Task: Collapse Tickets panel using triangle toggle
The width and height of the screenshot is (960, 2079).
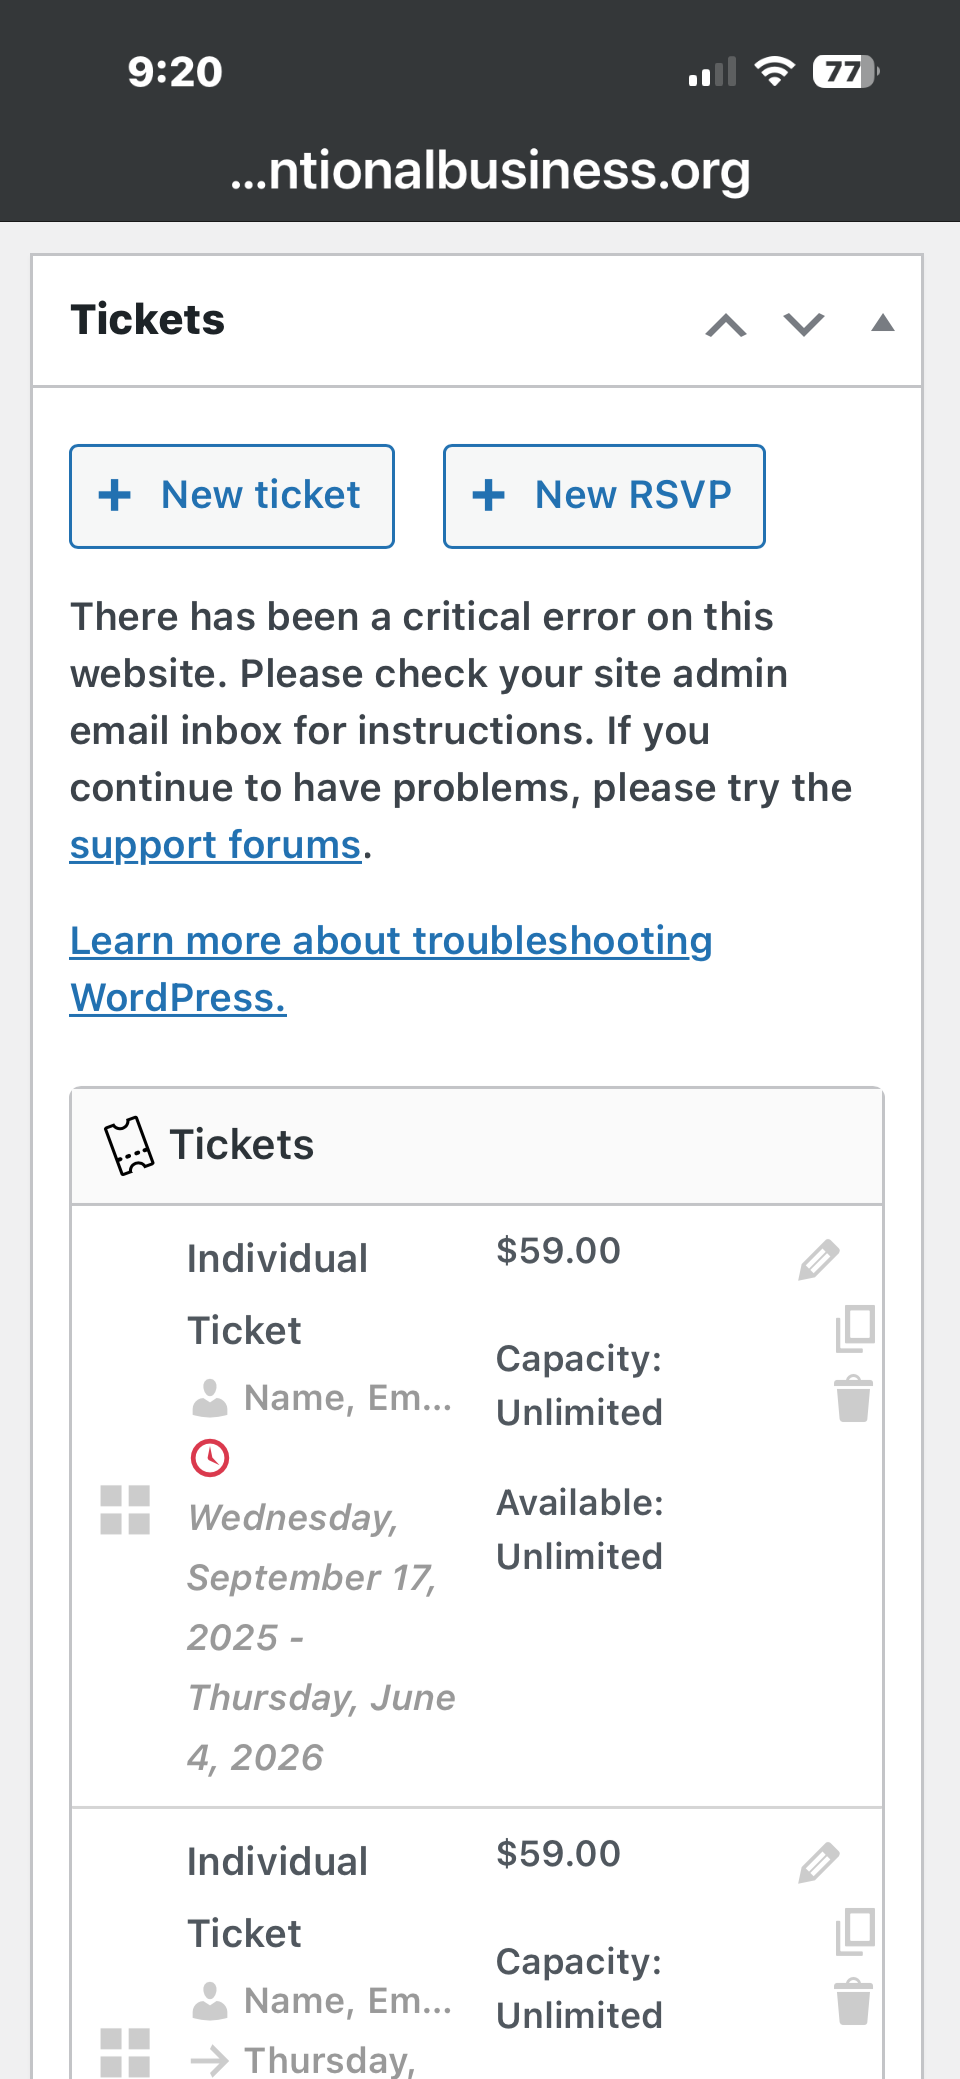Action: (882, 322)
